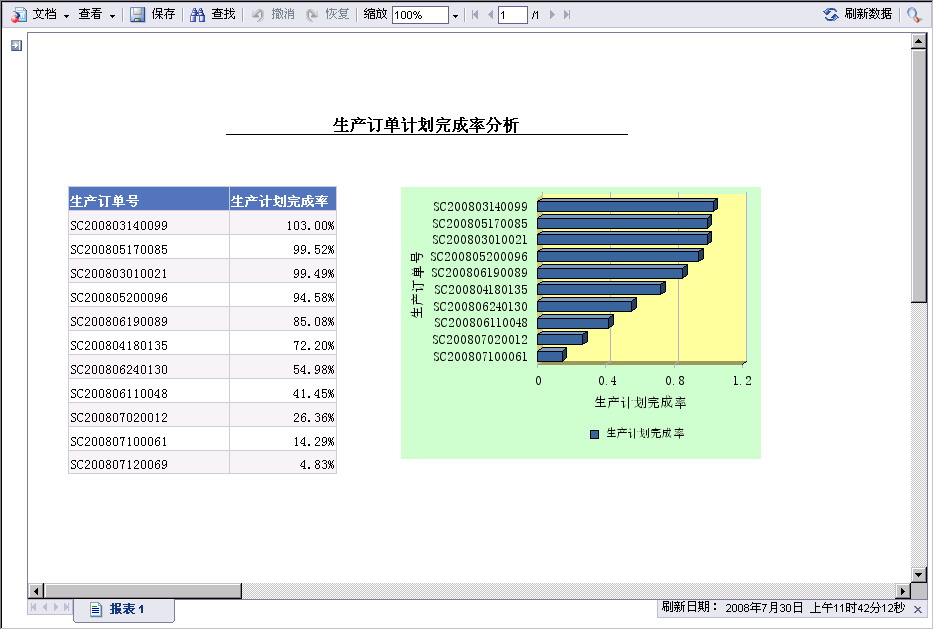Open the 查看 view menu
The height and width of the screenshot is (630, 934).
(x=91, y=14)
